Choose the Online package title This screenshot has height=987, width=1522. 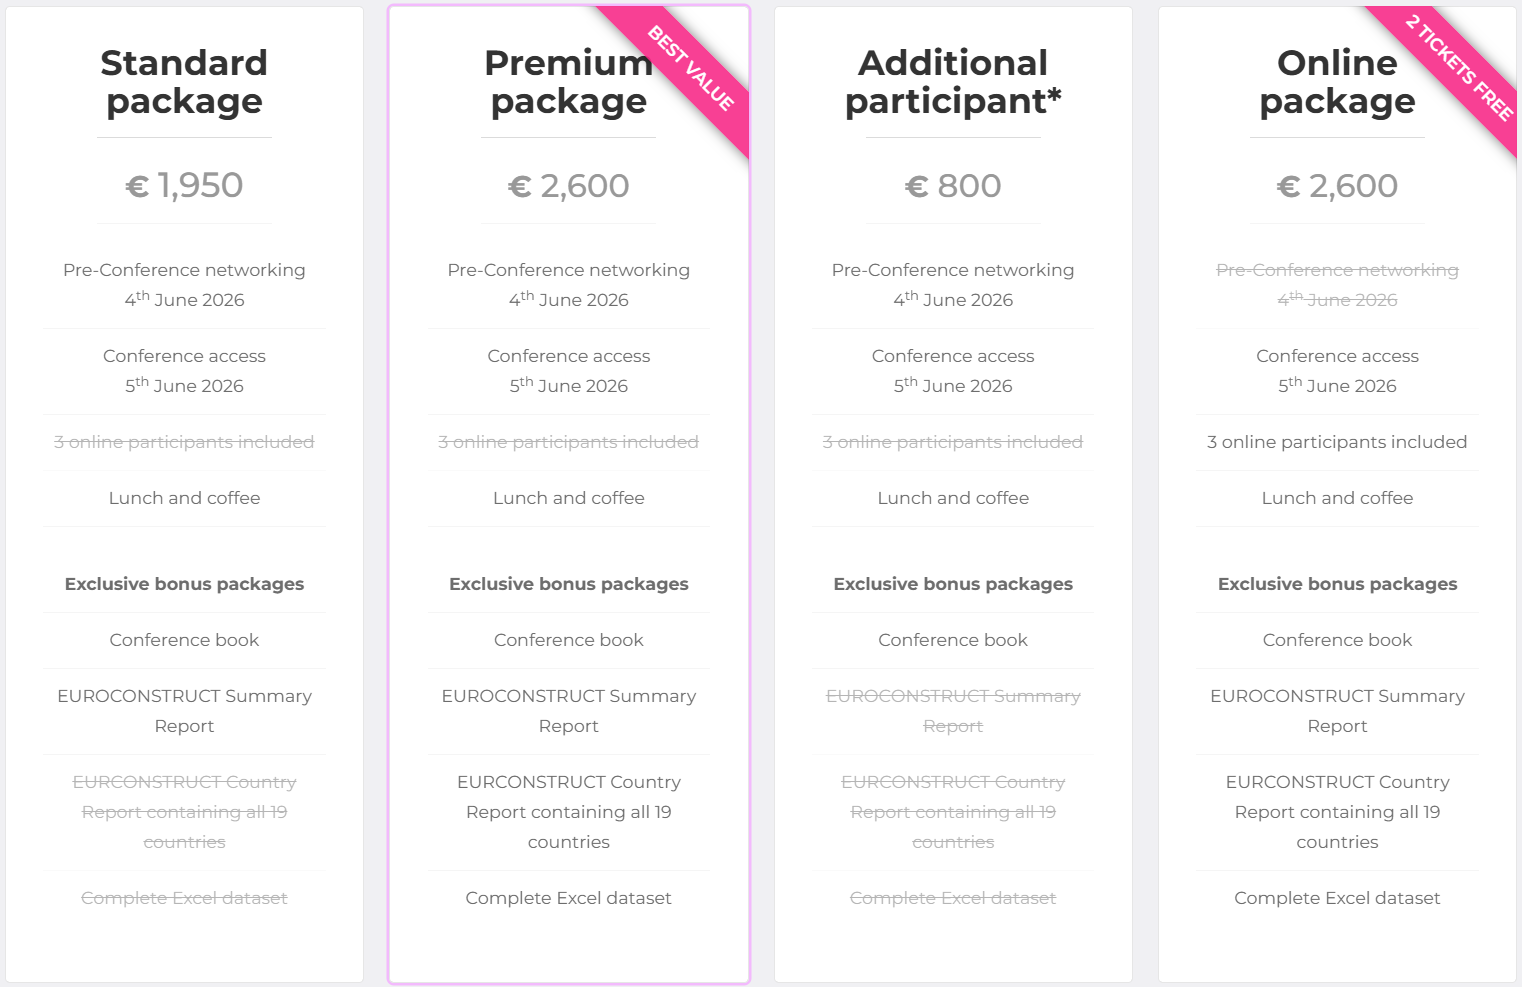(x=1337, y=82)
